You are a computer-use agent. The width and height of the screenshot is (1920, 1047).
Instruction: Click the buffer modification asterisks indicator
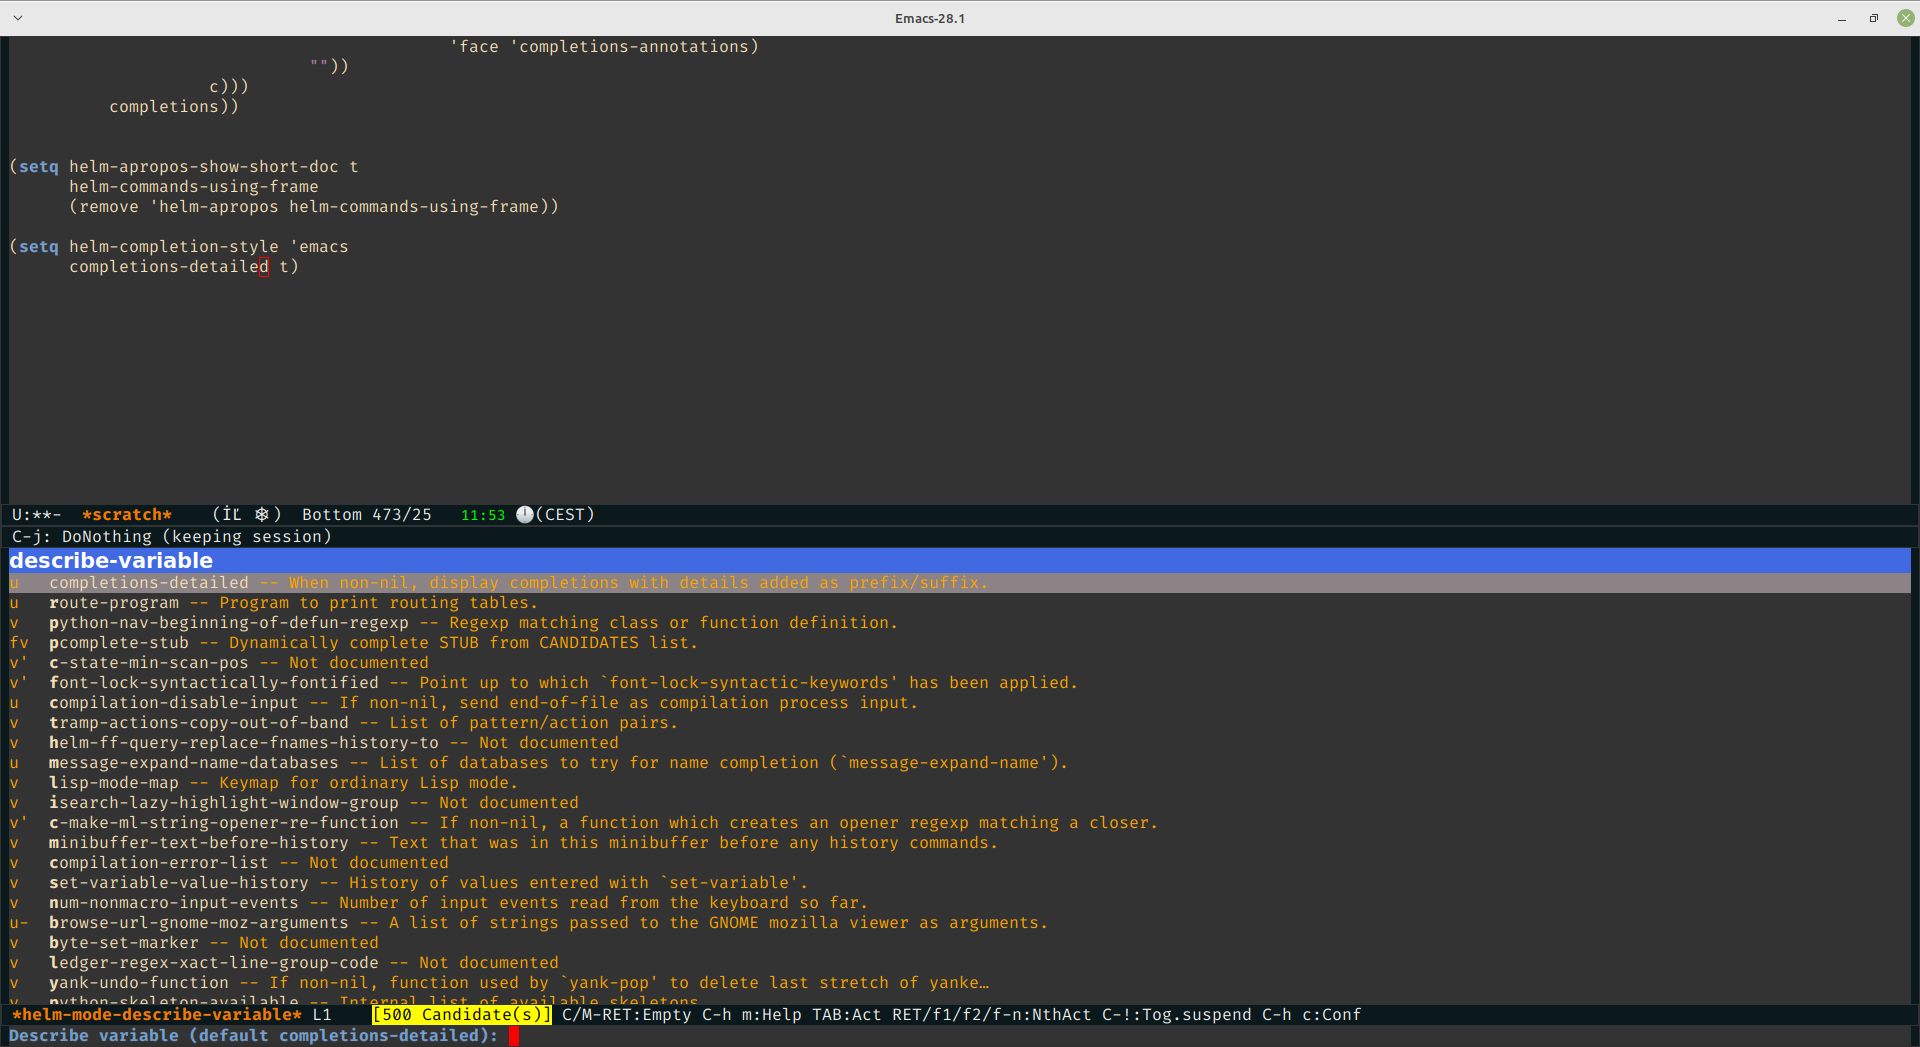coord(42,515)
